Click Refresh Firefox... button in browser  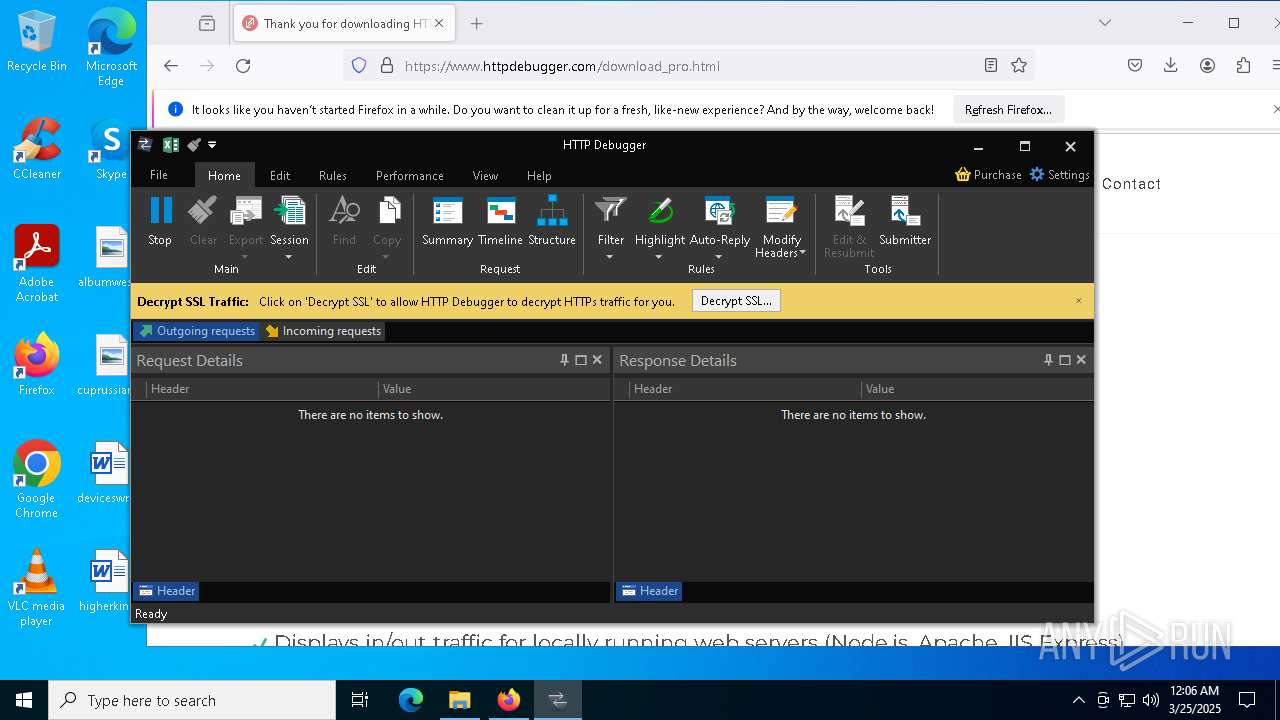click(1008, 110)
